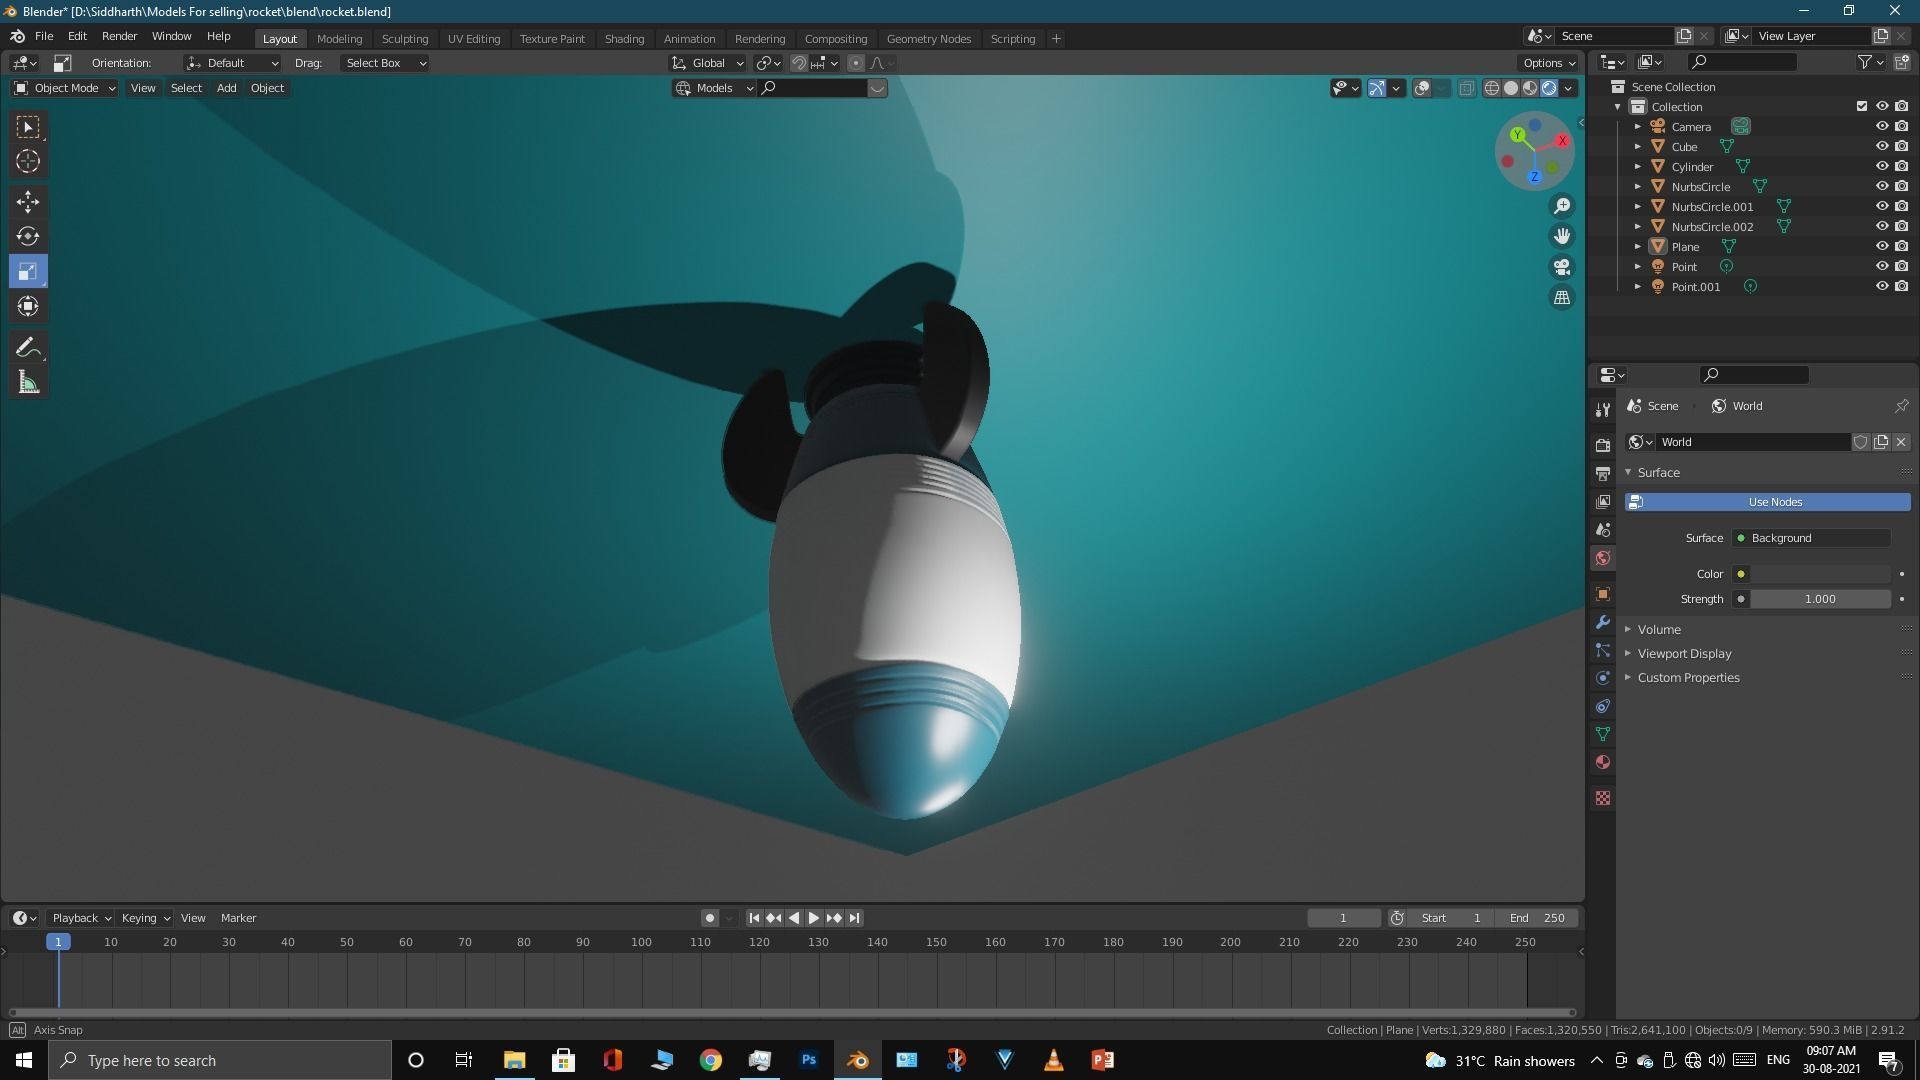
Task: Uncheck the Collection exclude checkbox
Action: tap(1861, 106)
